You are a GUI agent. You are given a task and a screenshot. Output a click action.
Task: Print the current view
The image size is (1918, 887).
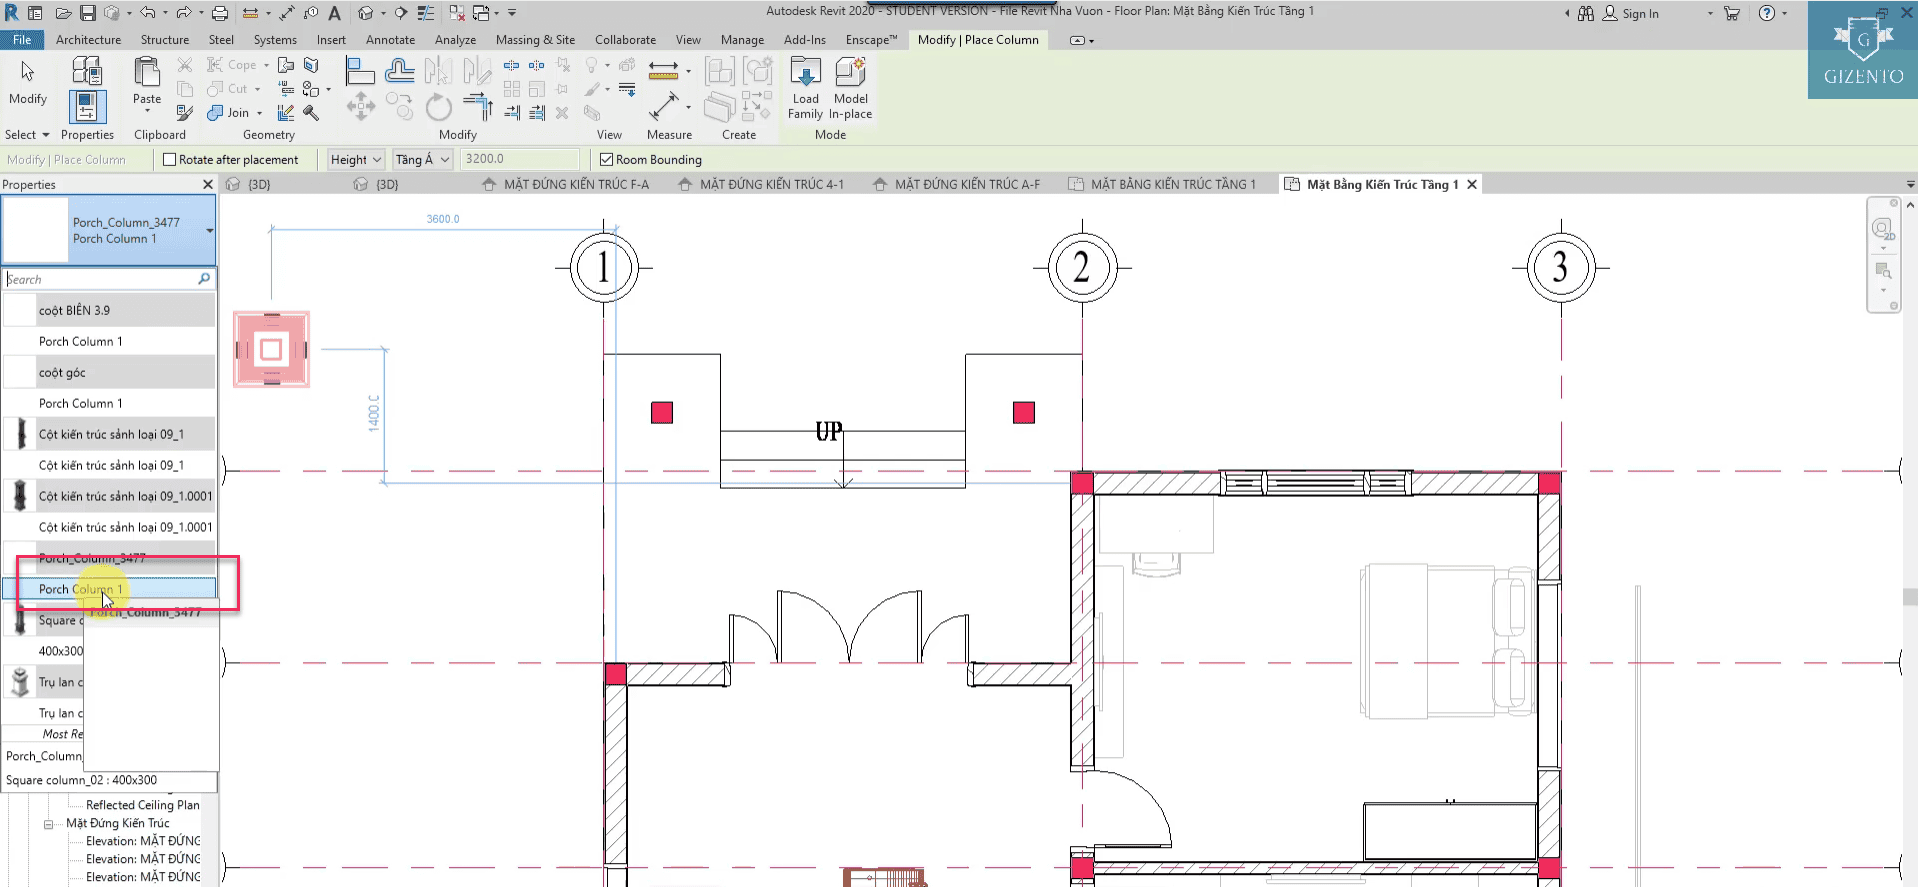220,13
